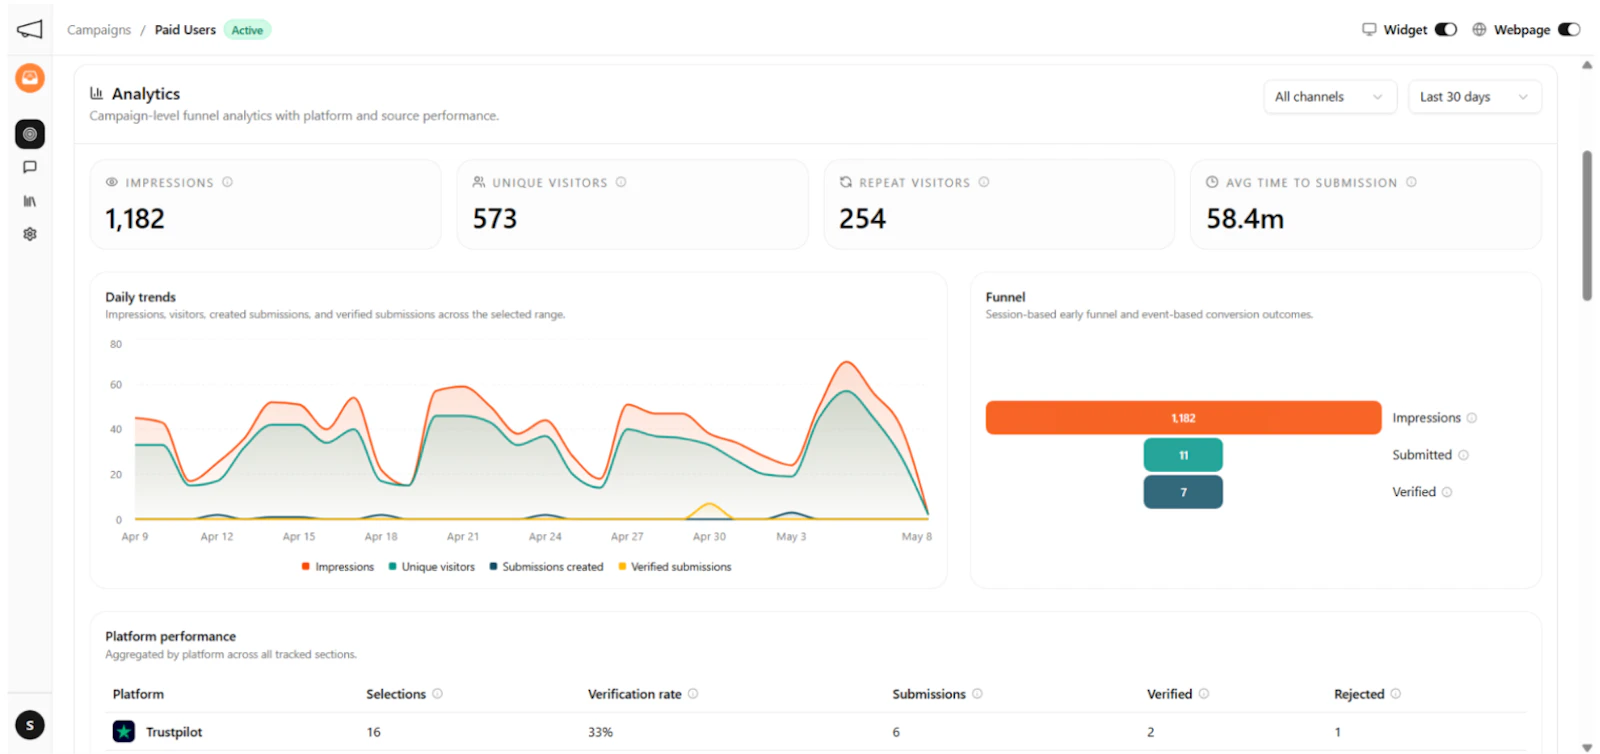Click the eye icon beside Impressions card title
The width and height of the screenshot is (1600, 754).
click(112, 182)
